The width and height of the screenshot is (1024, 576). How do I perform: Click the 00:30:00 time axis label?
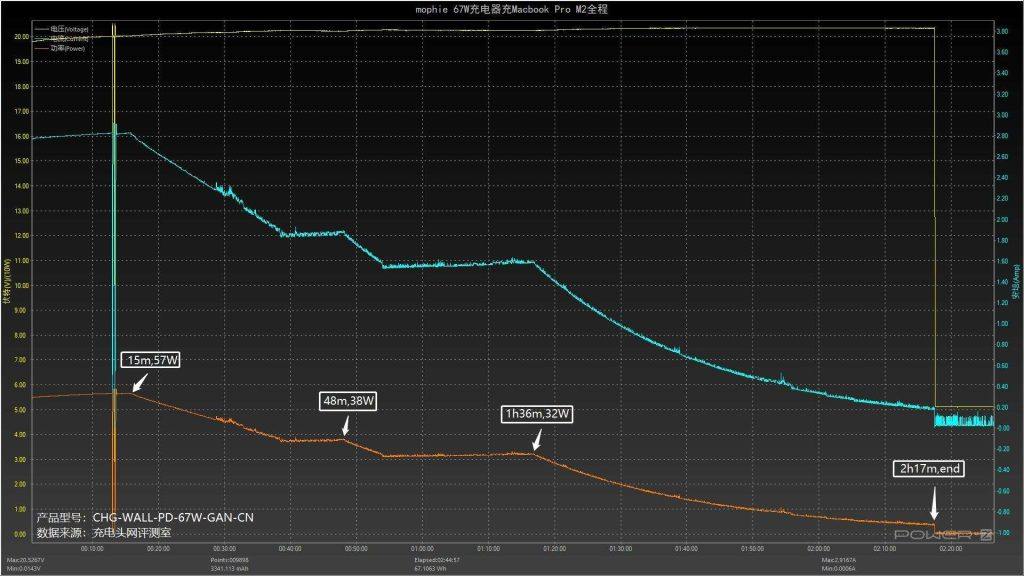coord(224,549)
